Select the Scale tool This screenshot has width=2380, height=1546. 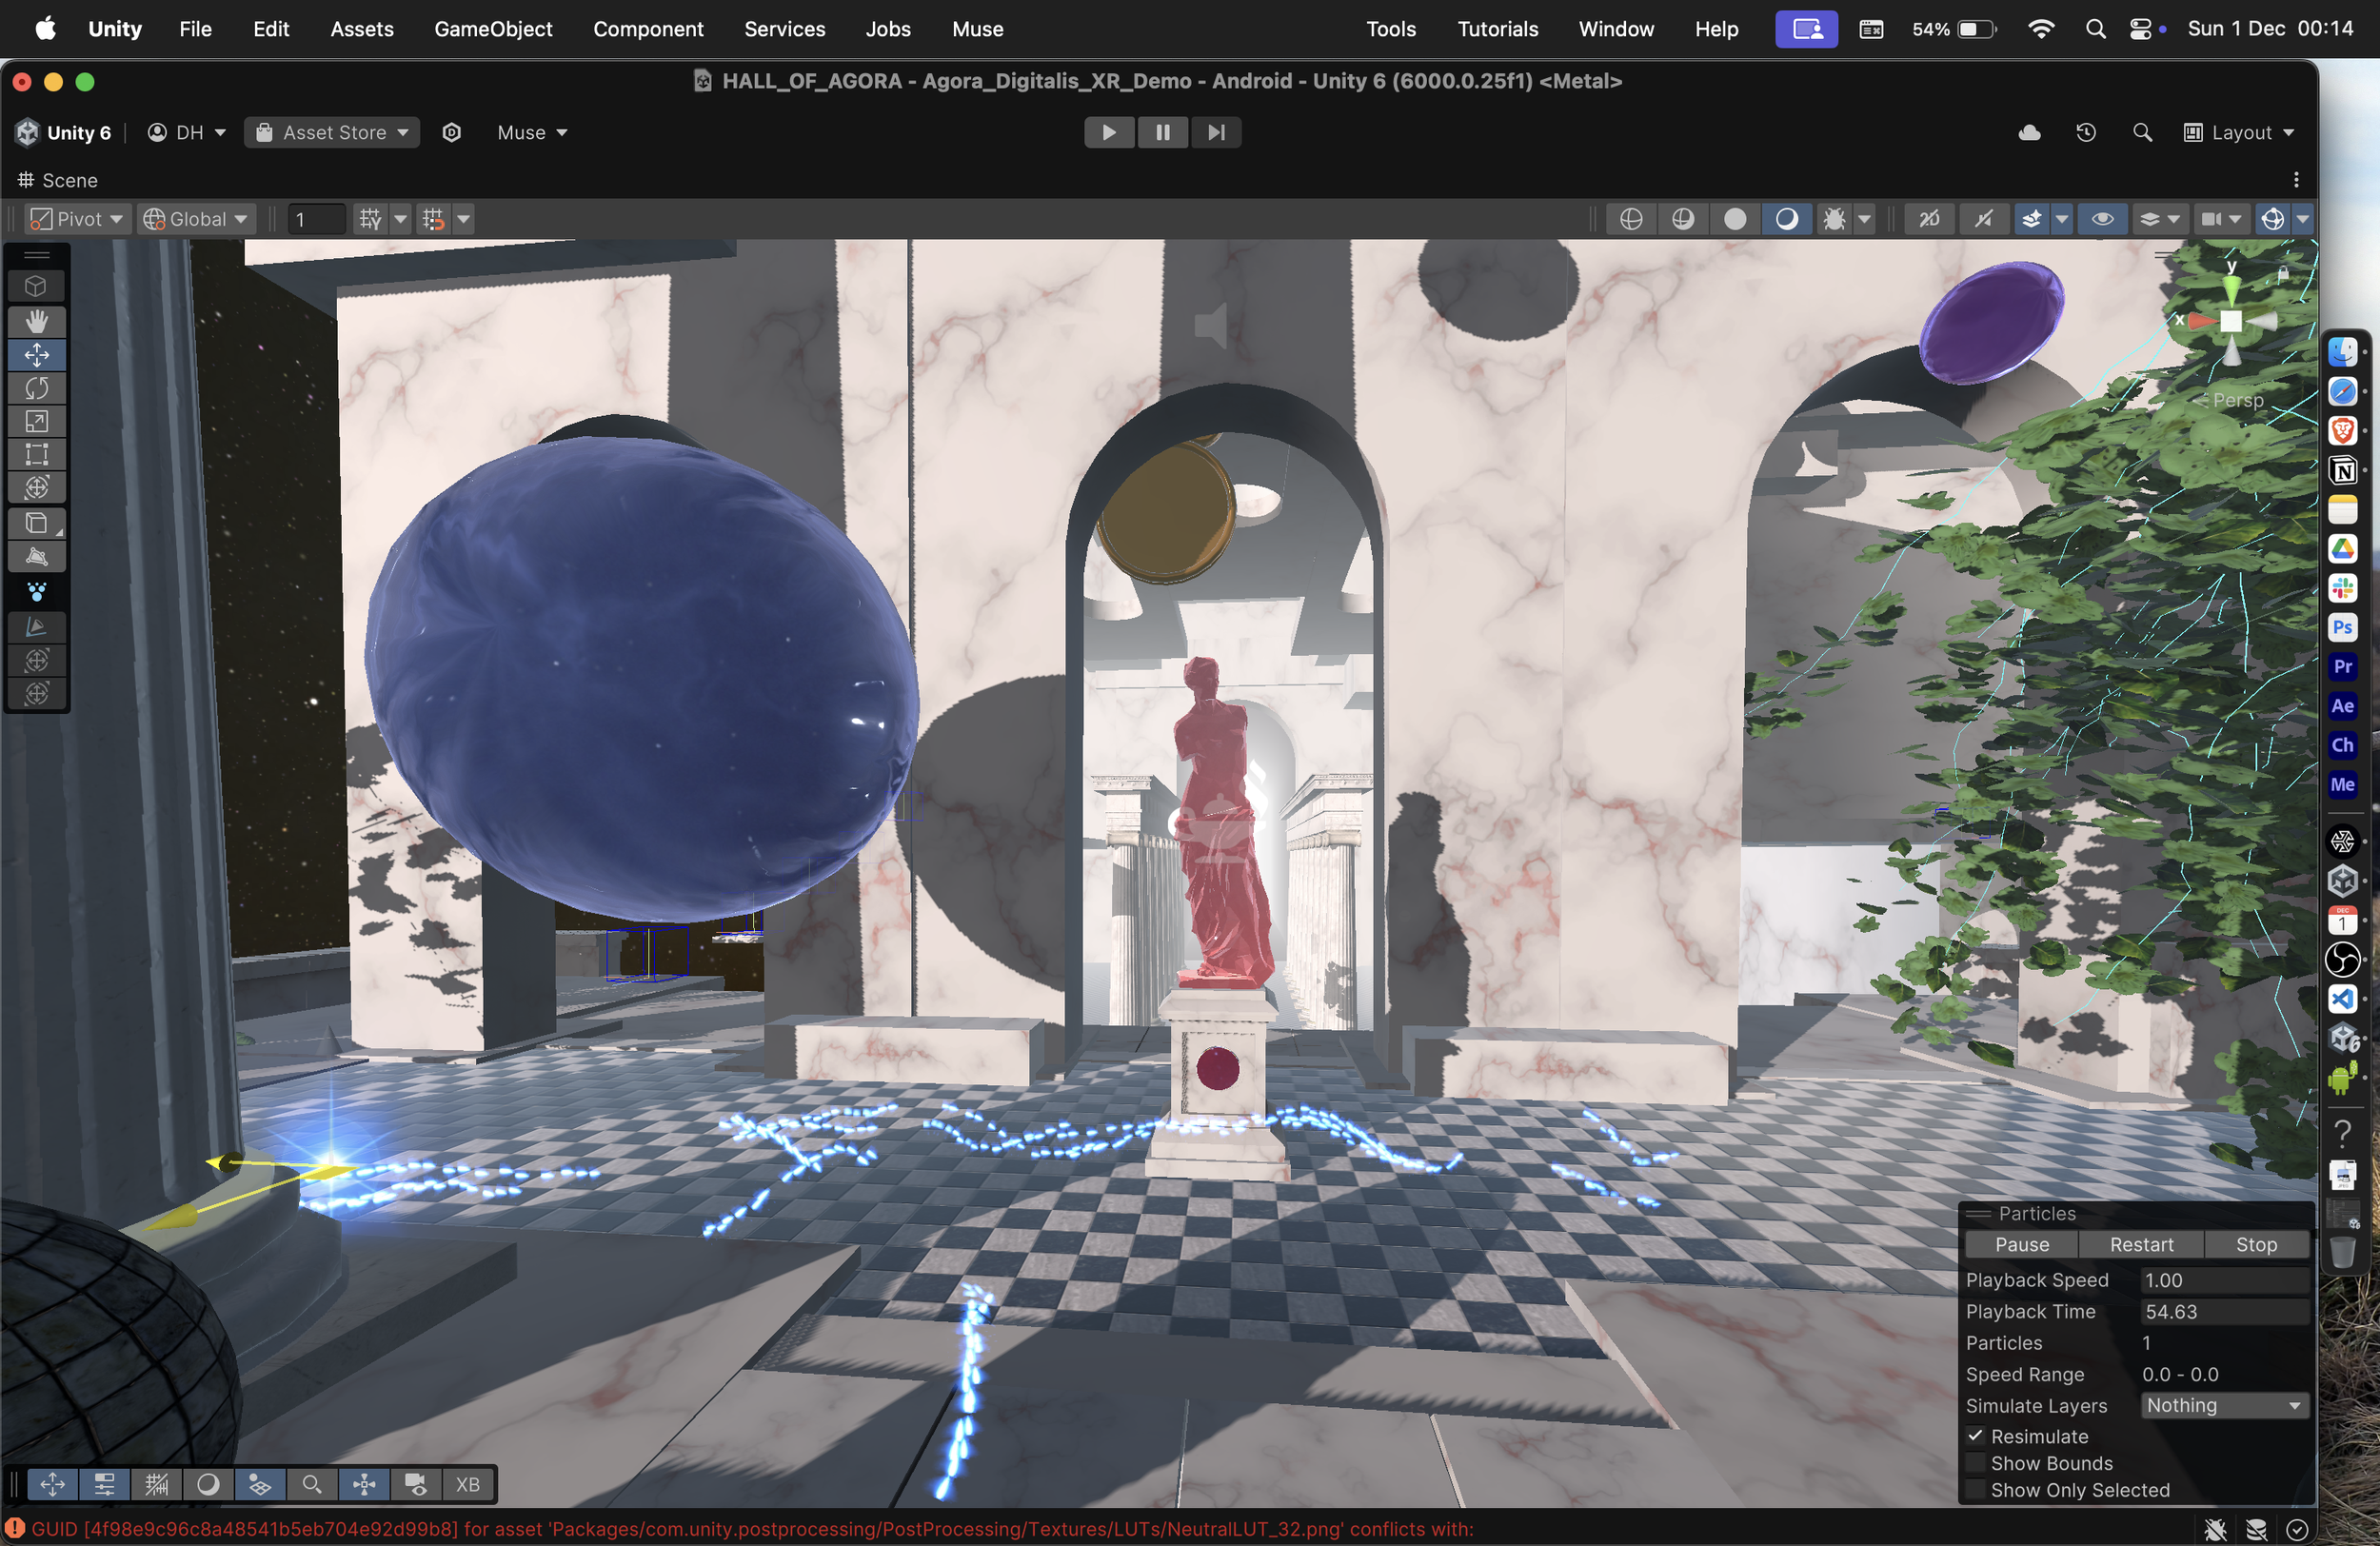pyautogui.click(x=37, y=421)
